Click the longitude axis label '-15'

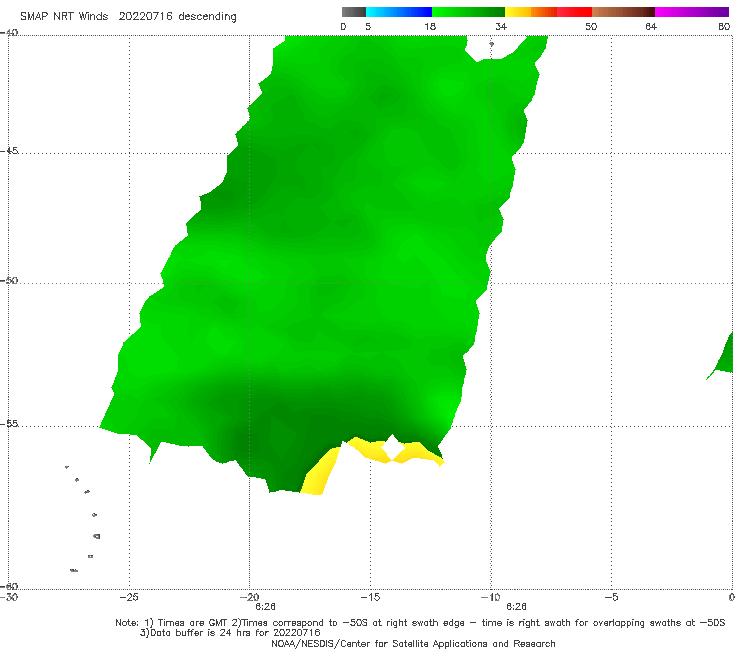click(x=370, y=597)
